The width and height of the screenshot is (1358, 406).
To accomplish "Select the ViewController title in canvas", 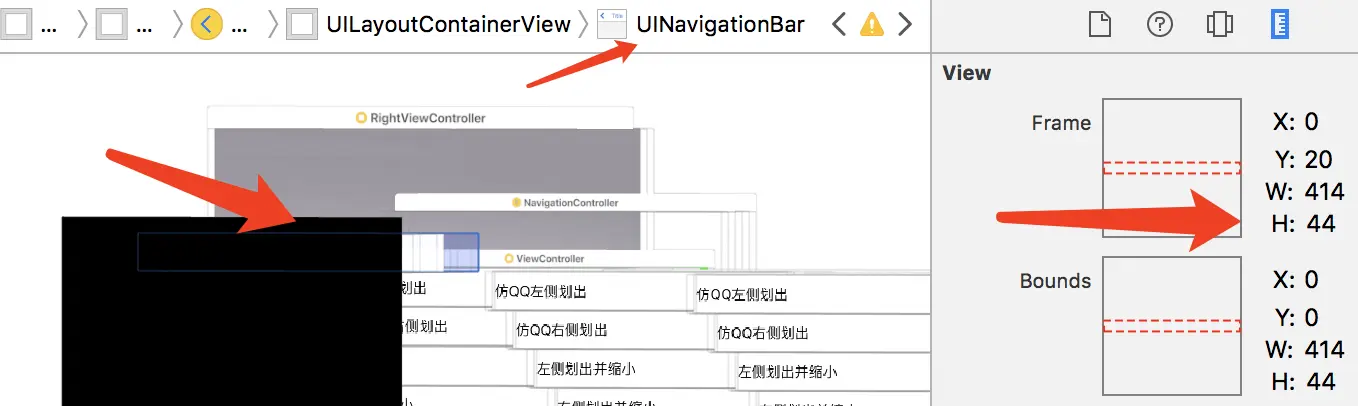I will 550,259.
